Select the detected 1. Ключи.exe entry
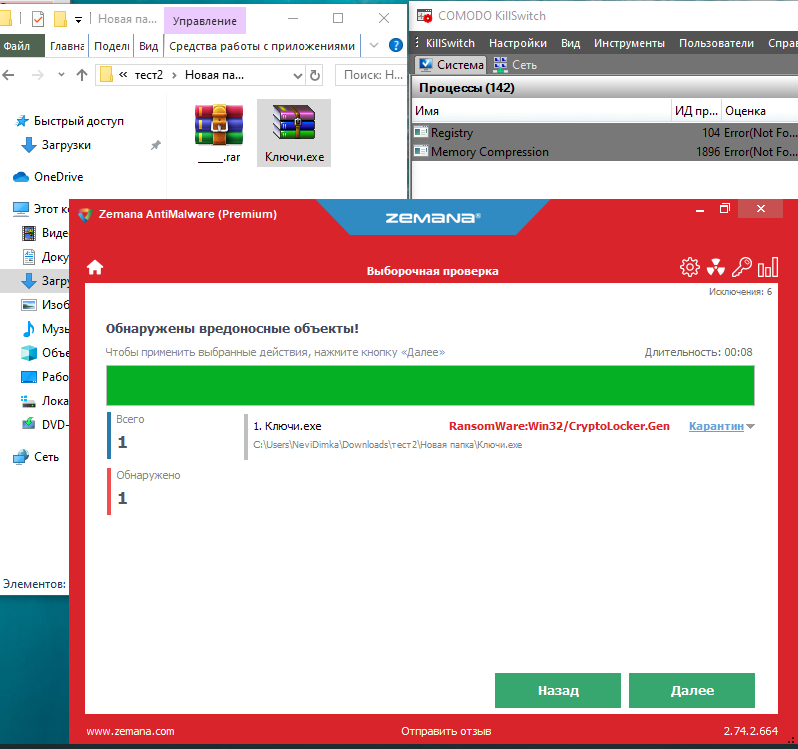Viewport: 798px width, 749px height. (288, 426)
